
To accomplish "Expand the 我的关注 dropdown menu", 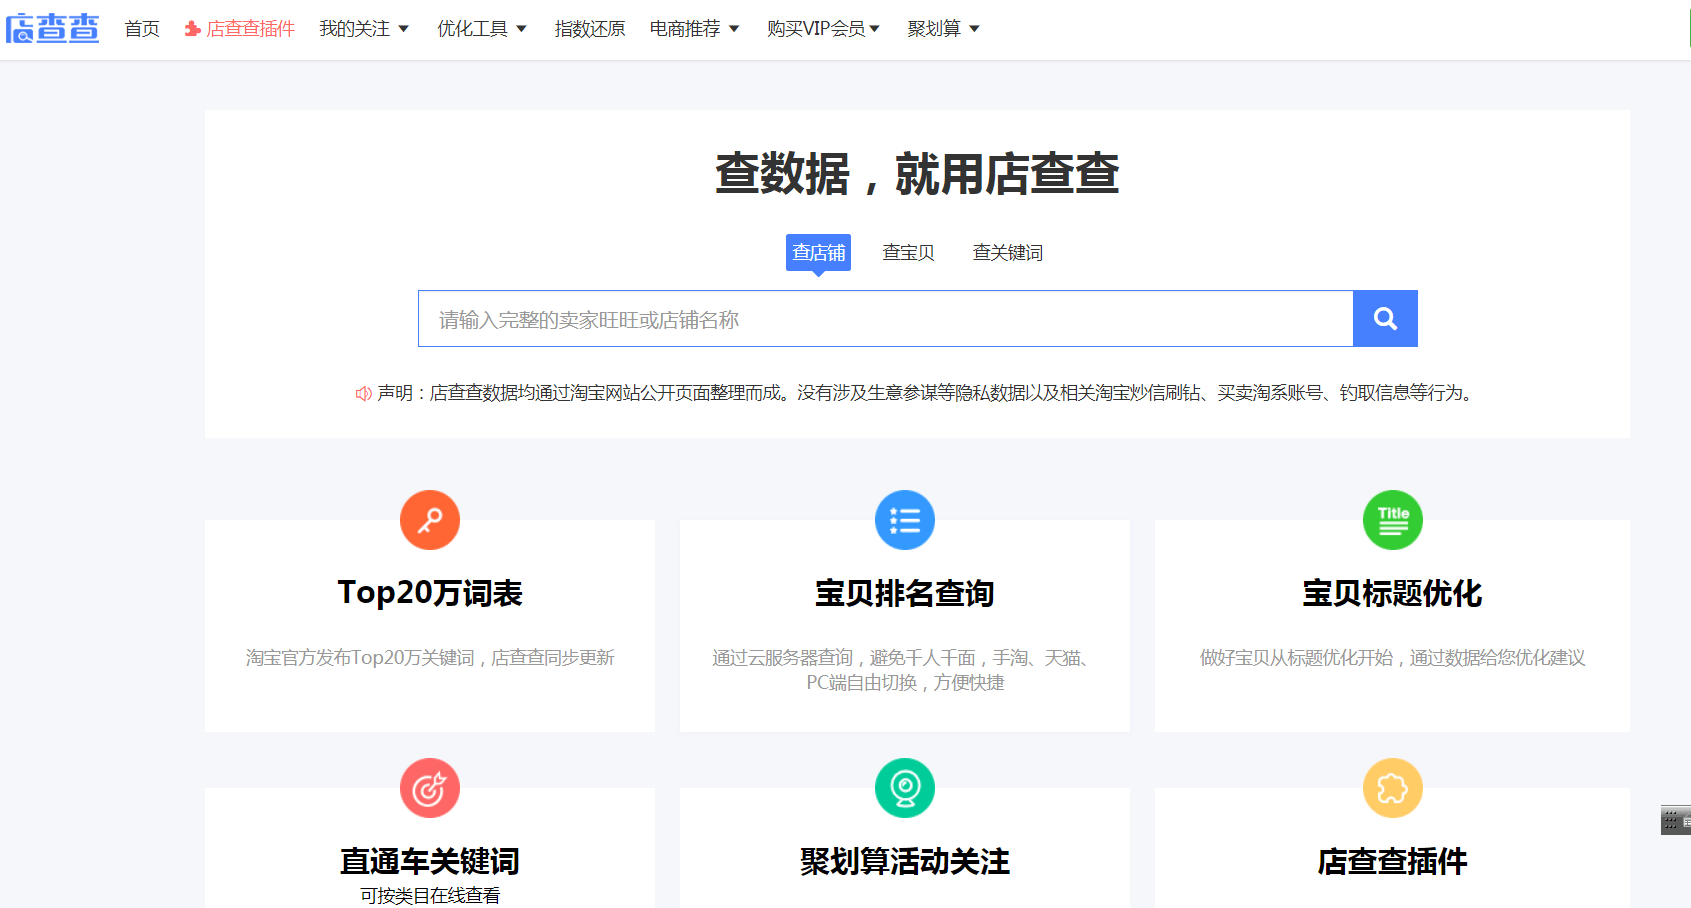I will pyautogui.click(x=364, y=29).
